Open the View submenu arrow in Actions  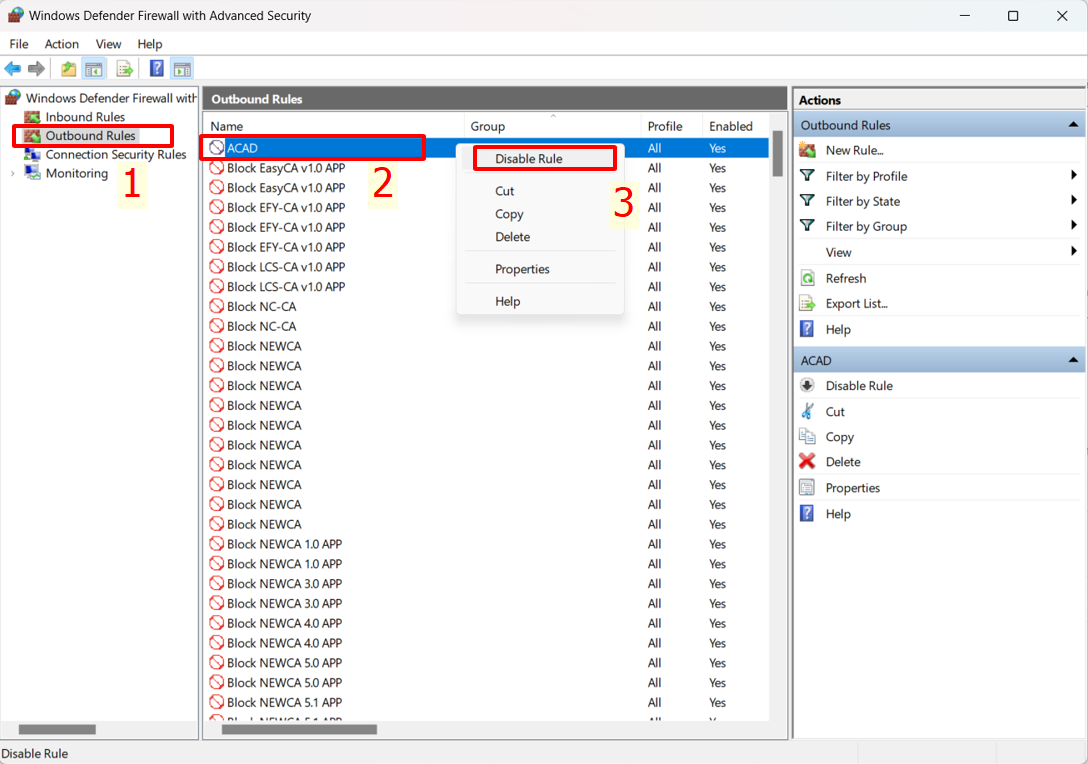[x=1073, y=251]
